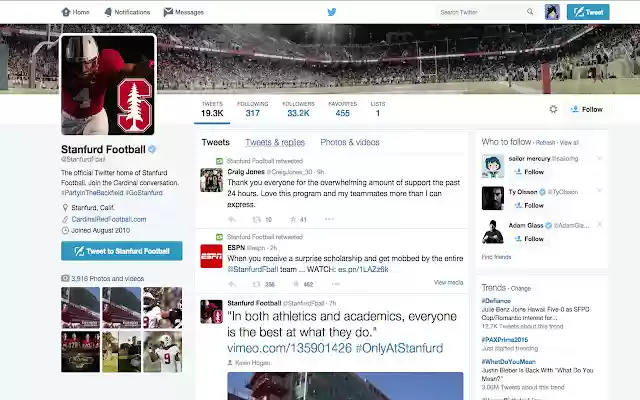Follow Ty Olsson from suggestions

(531, 205)
